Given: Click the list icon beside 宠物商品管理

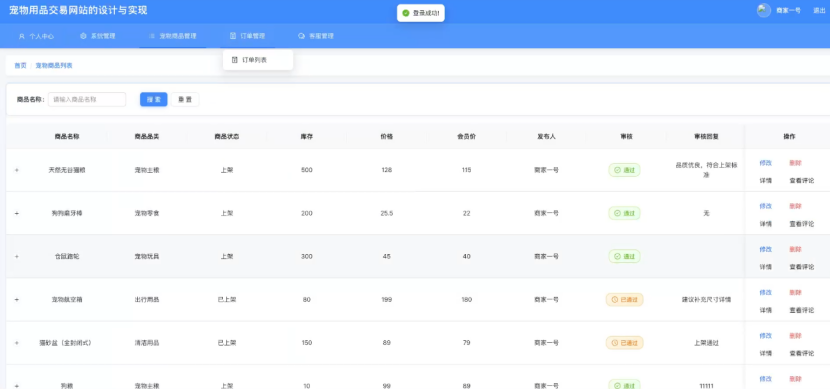Looking at the screenshot, I should (x=152, y=36).
